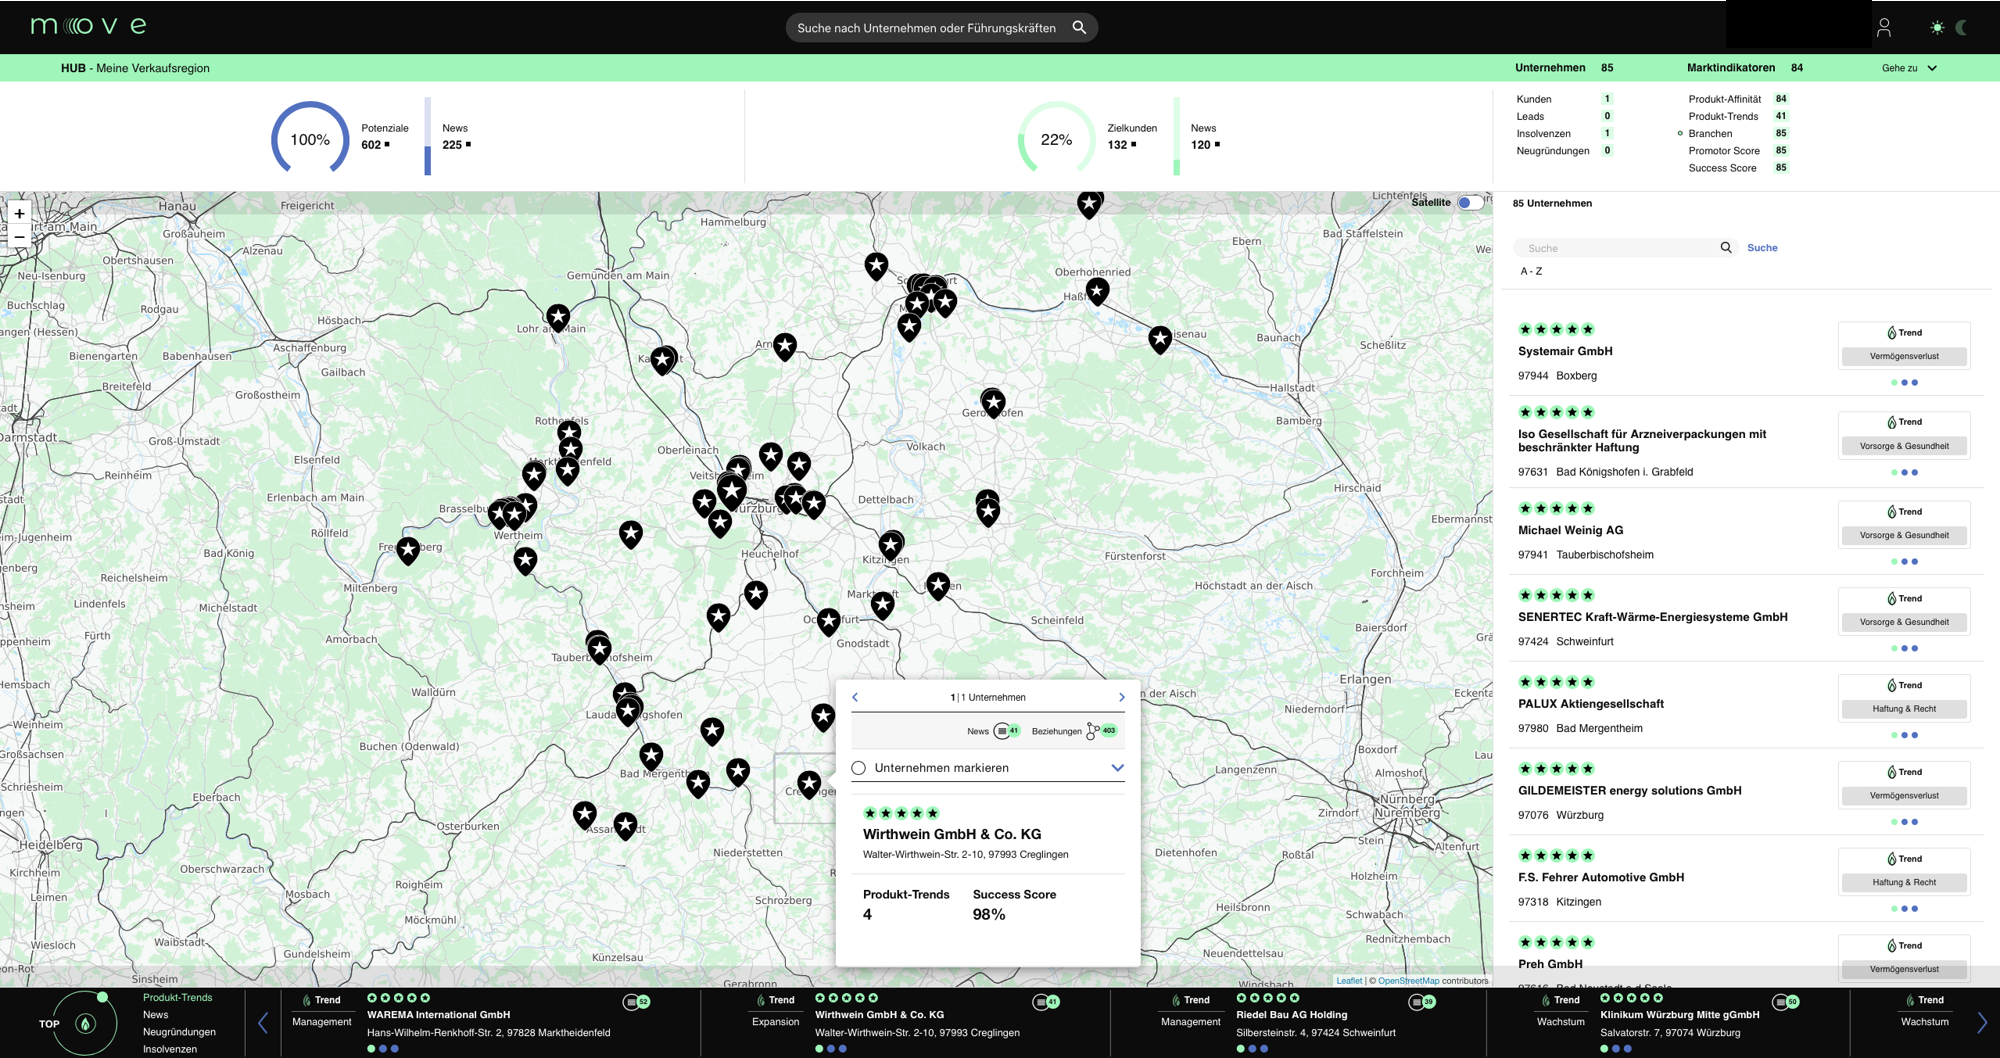The image size is (2000, 1058).
Task: Select News in bottom category menu
Action: (156, 1015)
